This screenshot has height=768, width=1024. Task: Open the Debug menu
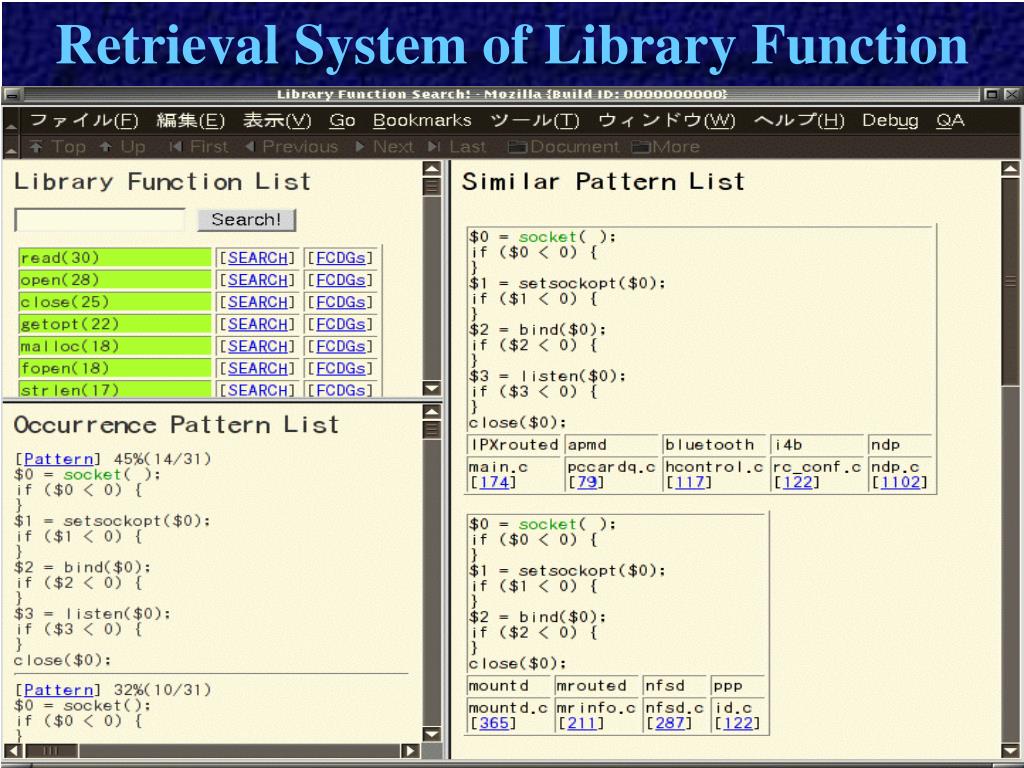(x=889, y=121)
